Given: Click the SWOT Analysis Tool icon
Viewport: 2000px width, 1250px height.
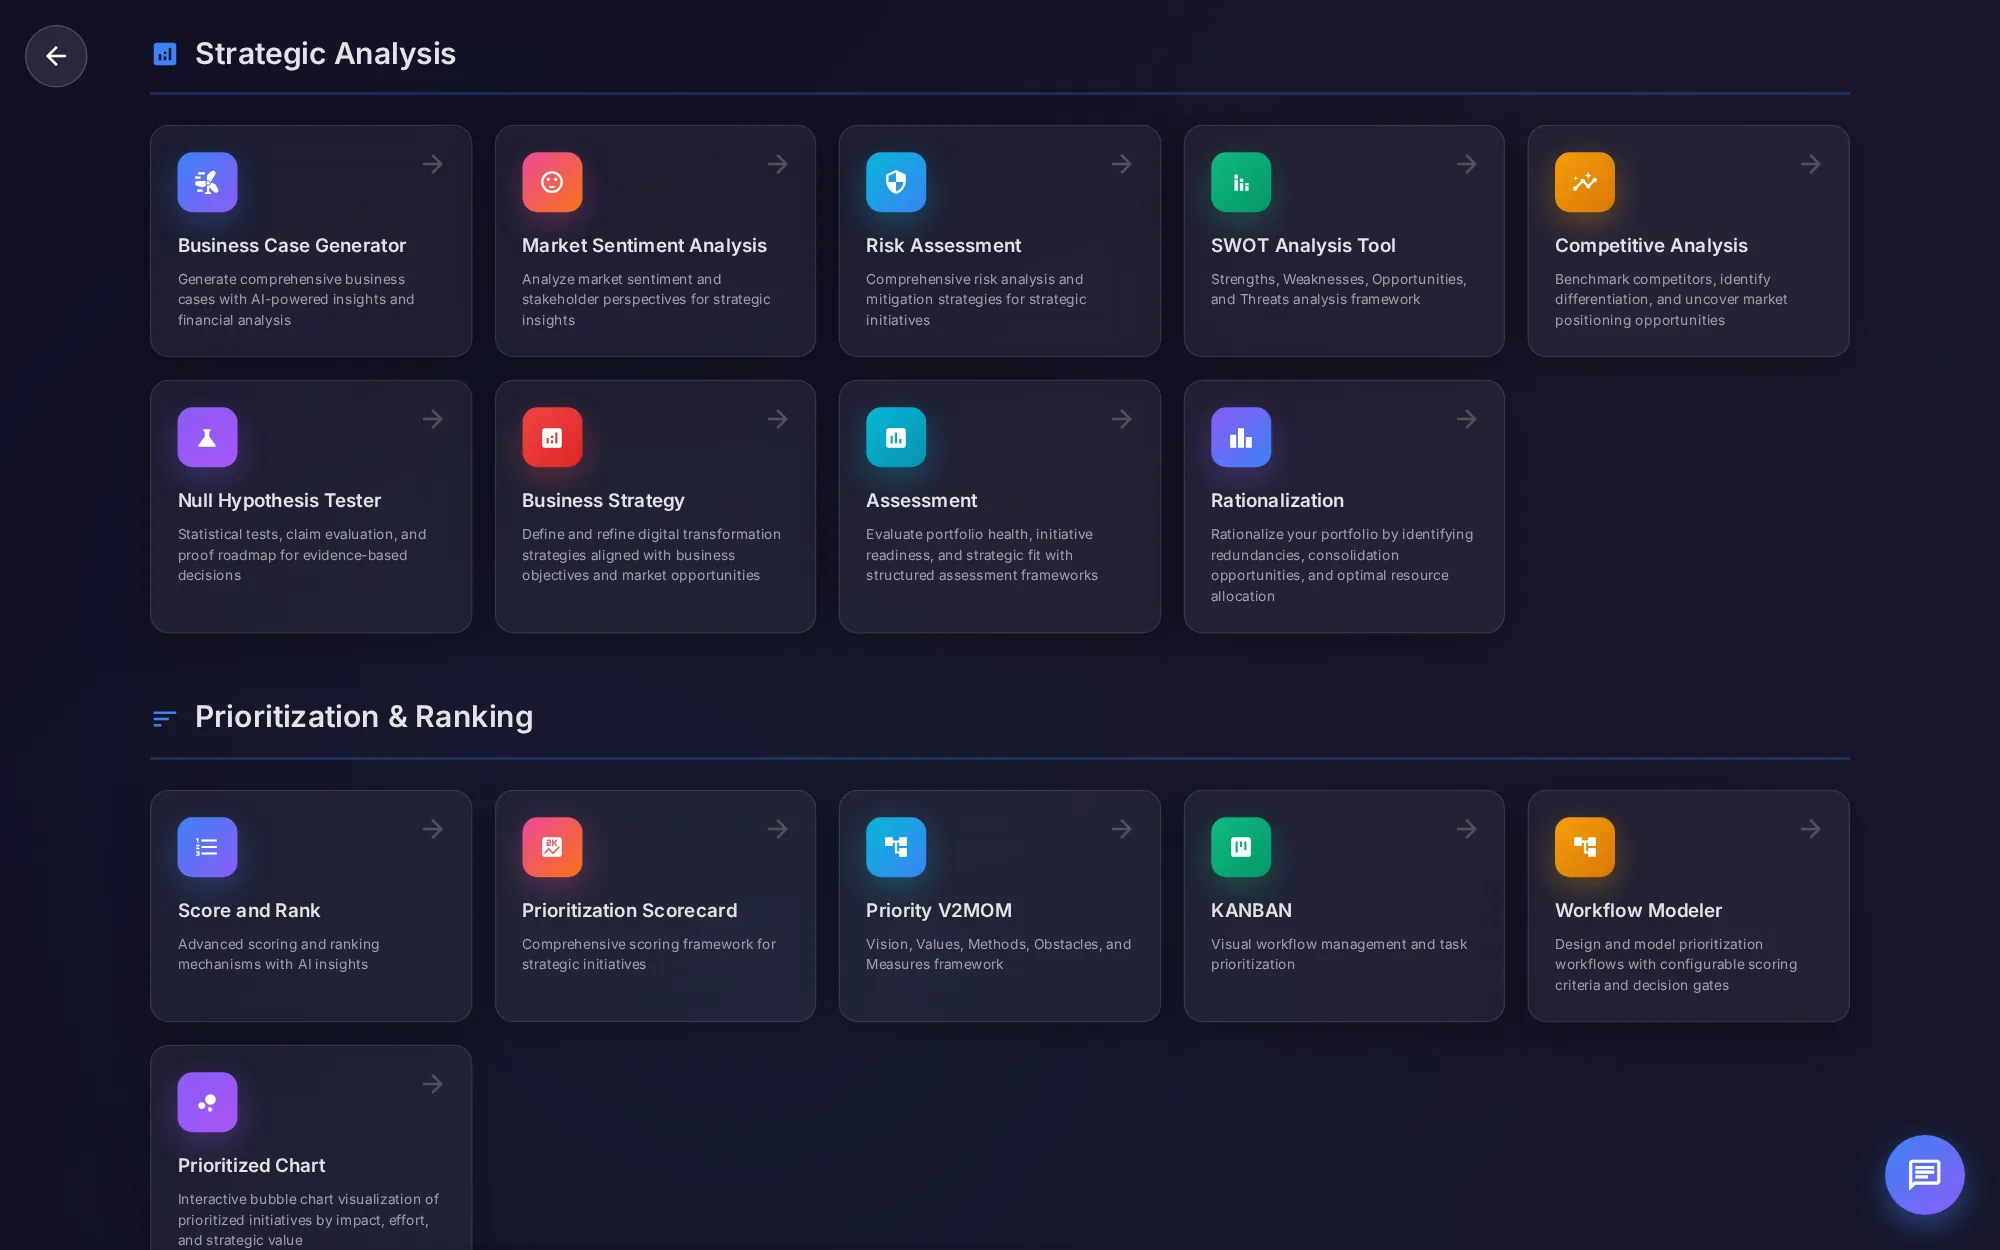Looking at the screenshot, I should pos(1241,182).
